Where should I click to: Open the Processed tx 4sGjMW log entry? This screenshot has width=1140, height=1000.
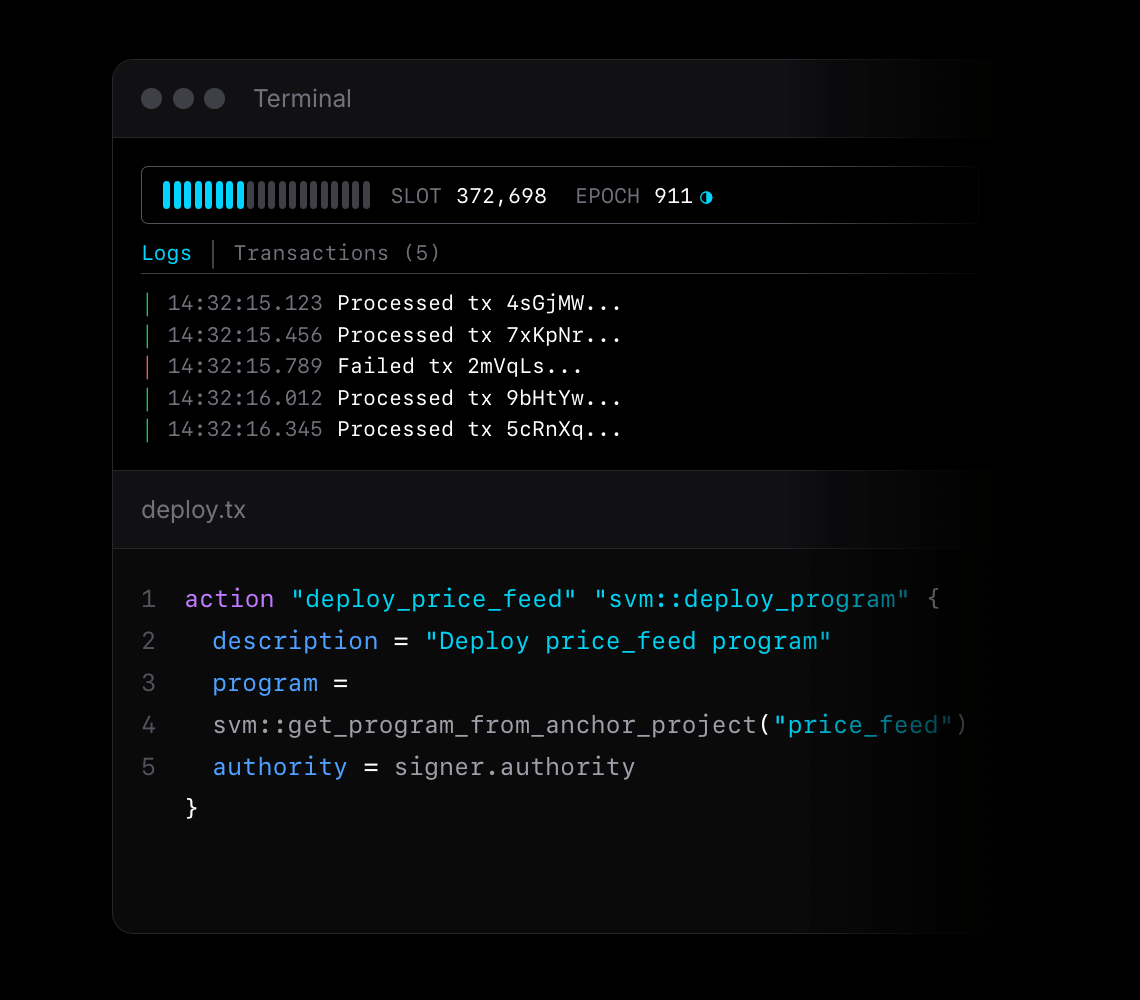[x=479, y=303]
